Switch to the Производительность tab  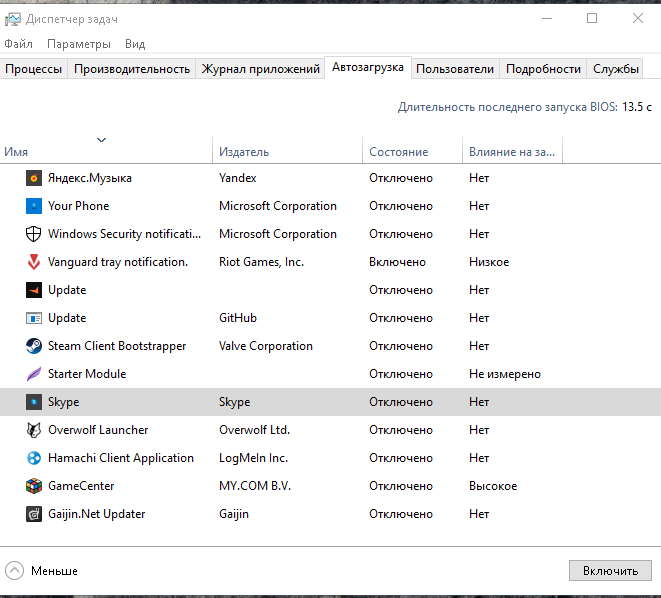(132, 69)
